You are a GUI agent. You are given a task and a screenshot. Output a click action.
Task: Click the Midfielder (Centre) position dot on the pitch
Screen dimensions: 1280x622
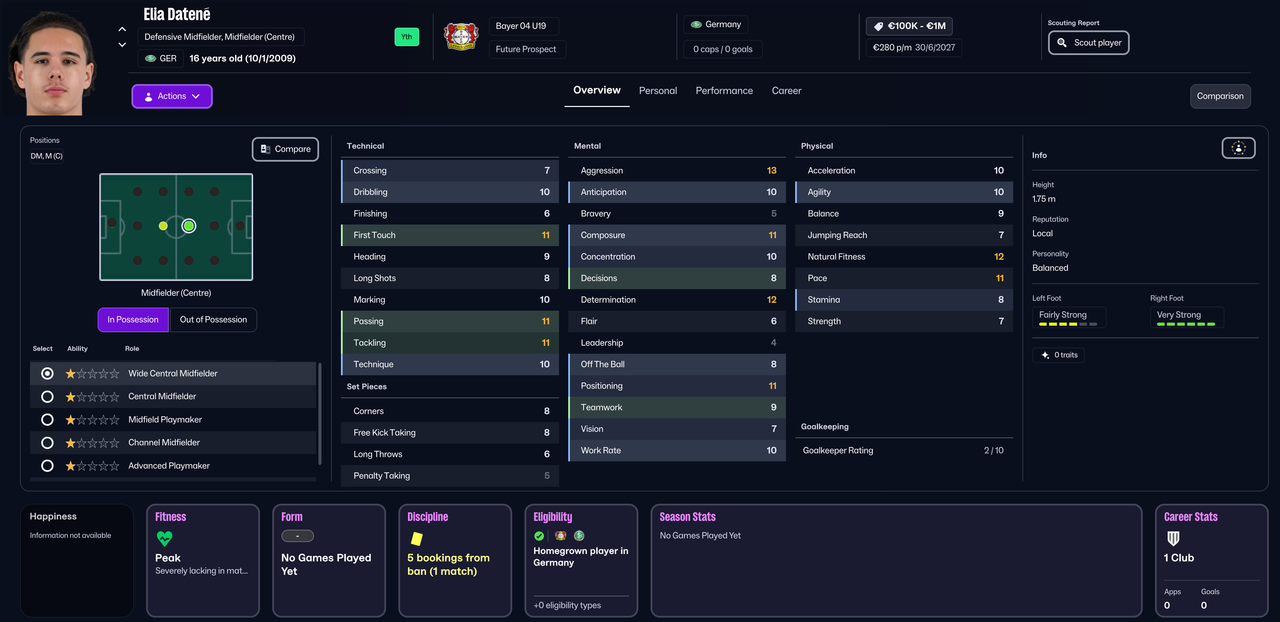[x=188, y=226]
